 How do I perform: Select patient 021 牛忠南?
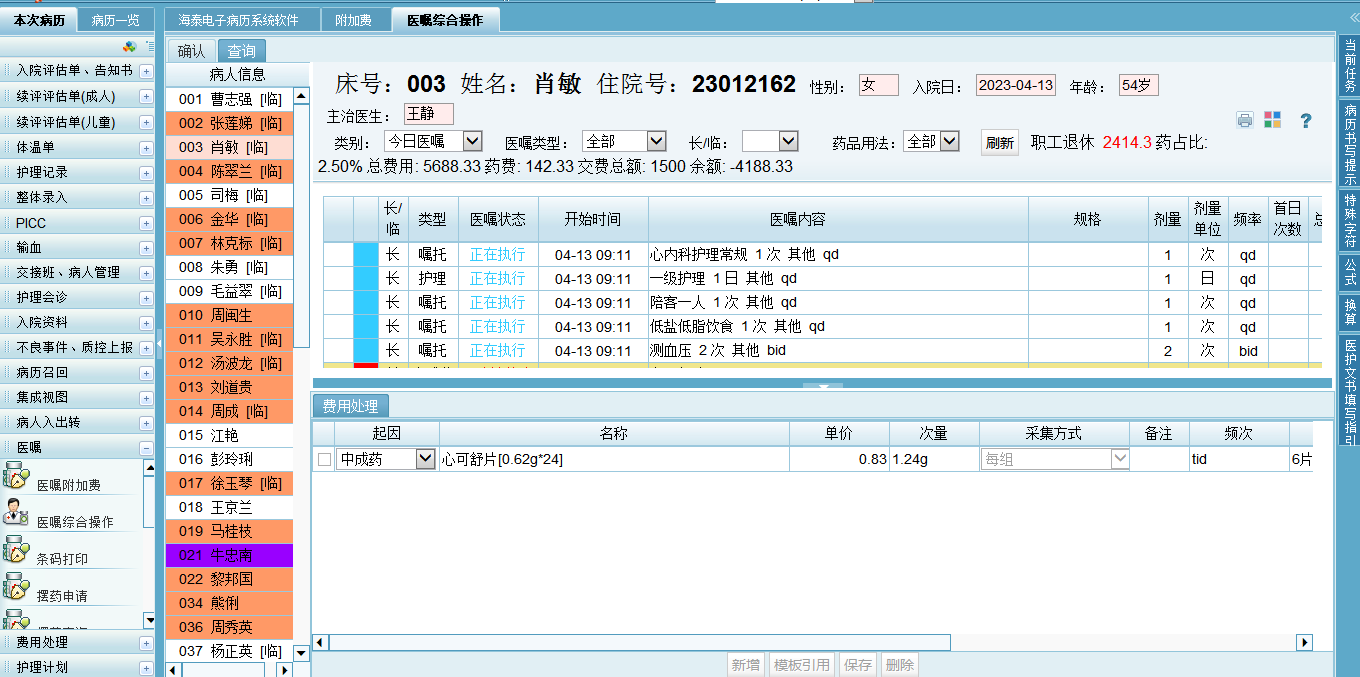pos(229,555)
